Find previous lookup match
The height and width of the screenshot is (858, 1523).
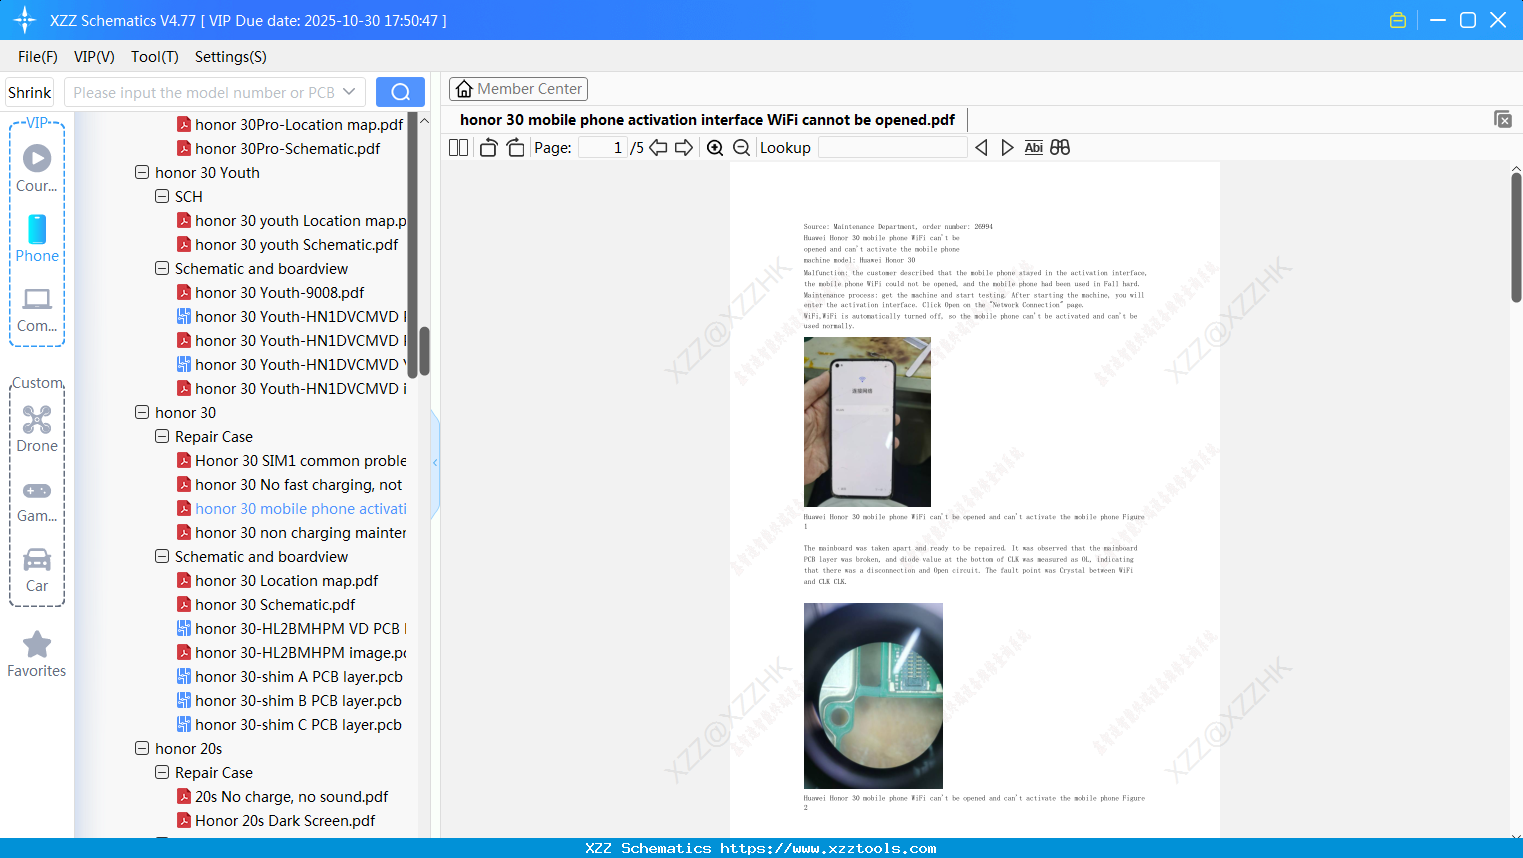coord(981,148)
